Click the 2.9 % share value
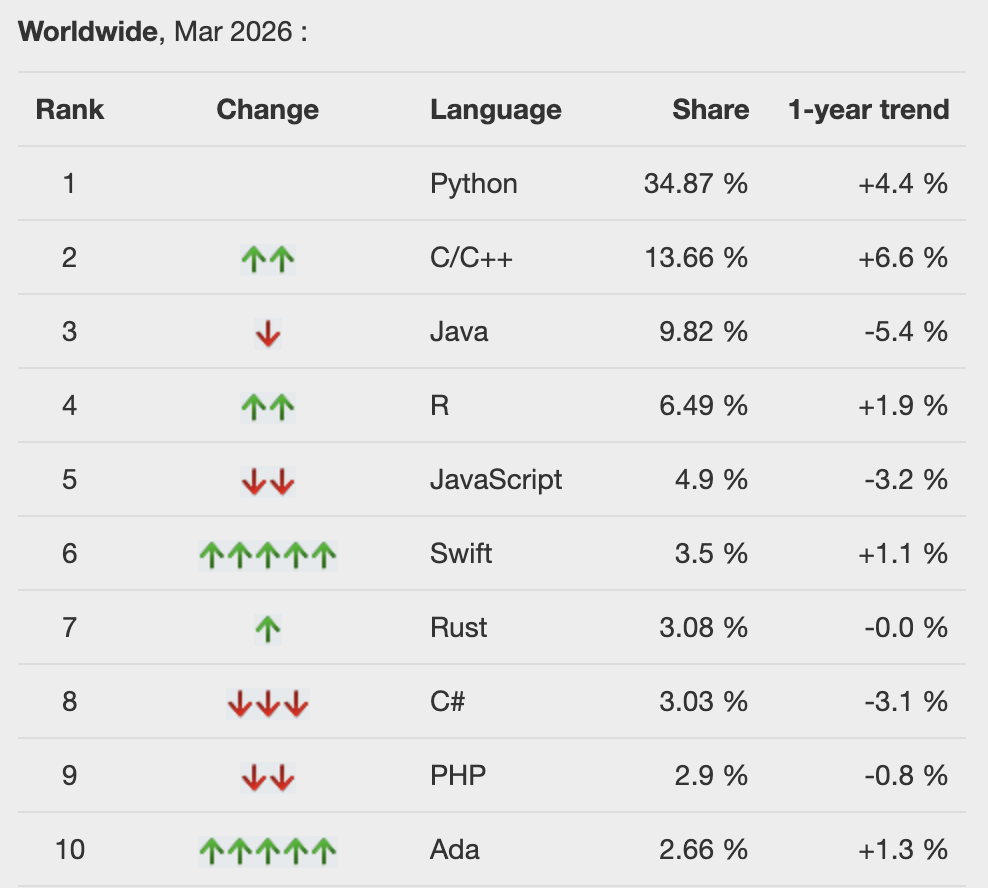This screenshot has height=888, width=988. pos(711,776)
